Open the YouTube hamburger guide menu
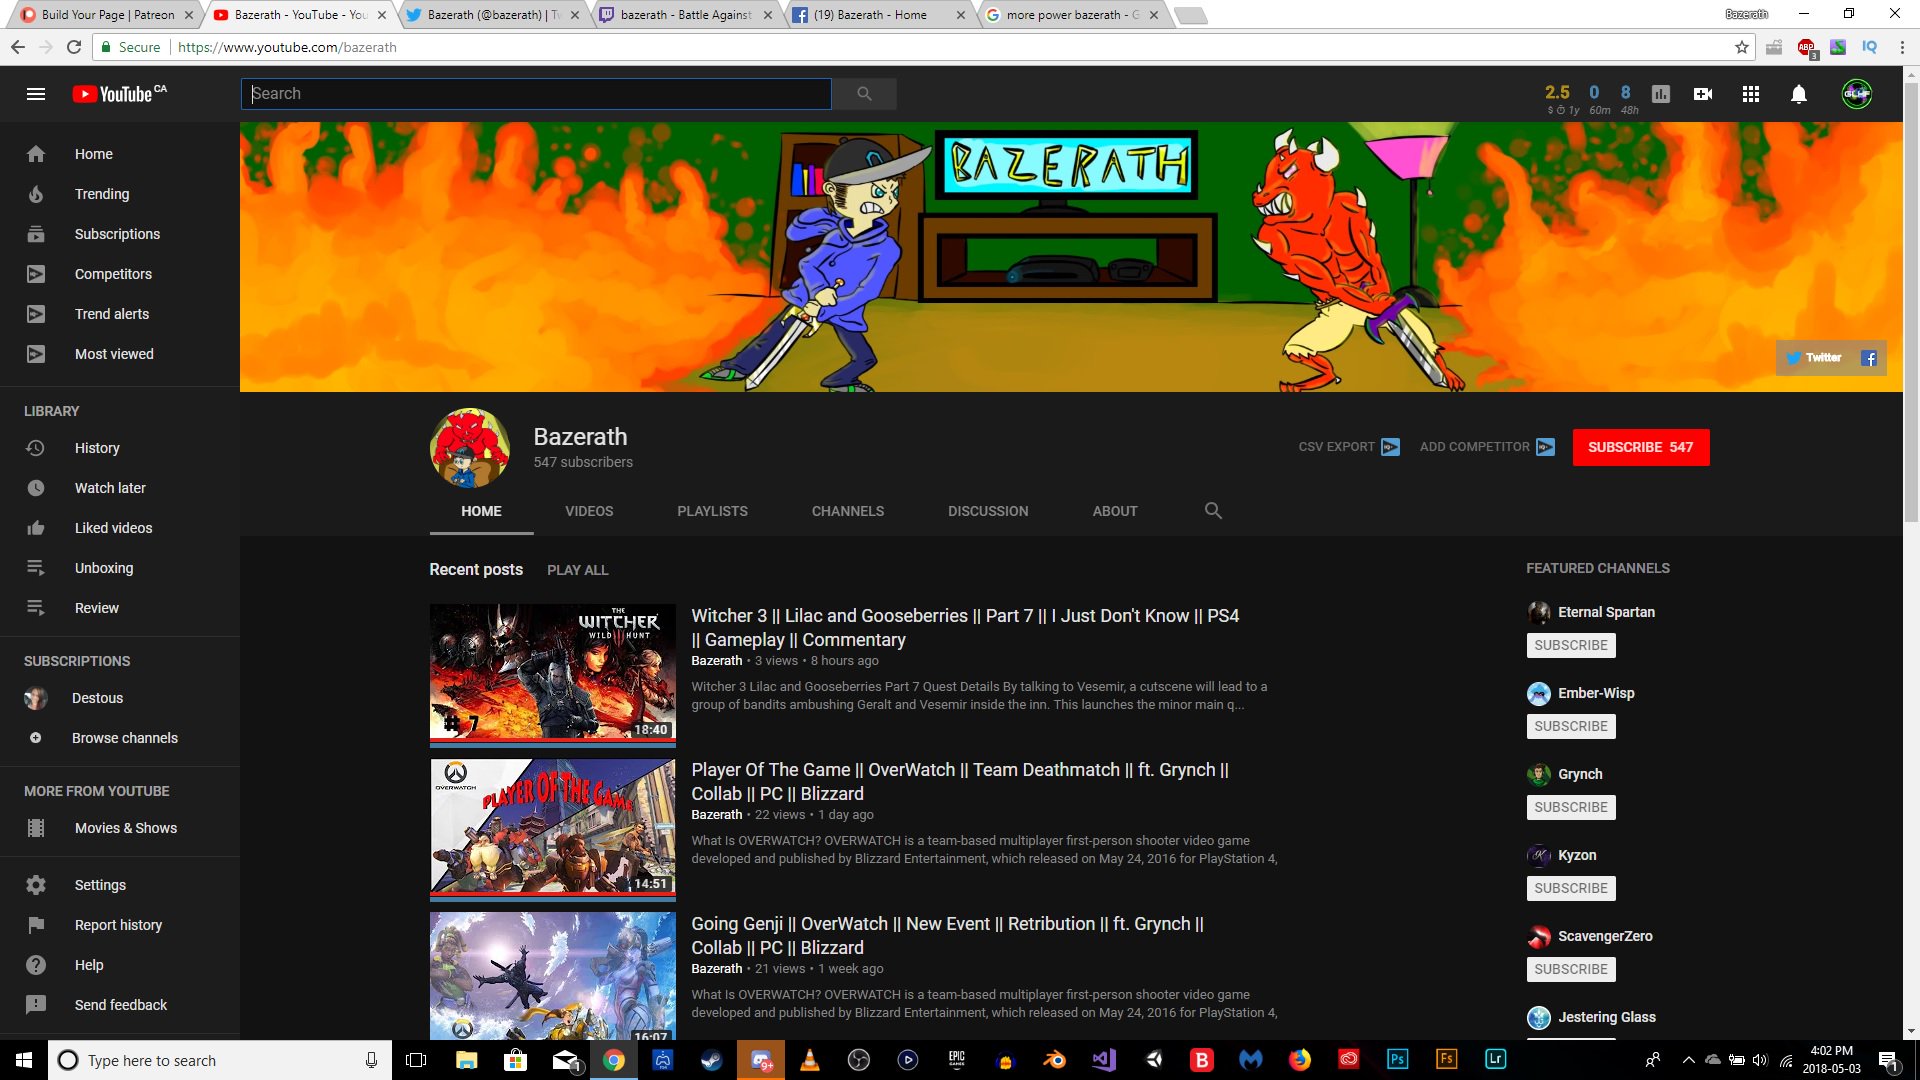 click(x=36, y=94)
